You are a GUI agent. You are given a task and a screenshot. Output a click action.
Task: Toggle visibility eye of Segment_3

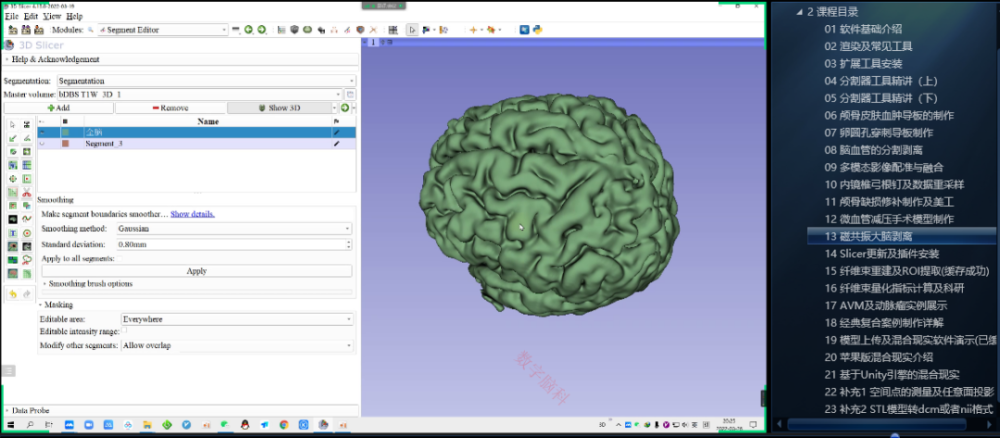coord(42,144)
